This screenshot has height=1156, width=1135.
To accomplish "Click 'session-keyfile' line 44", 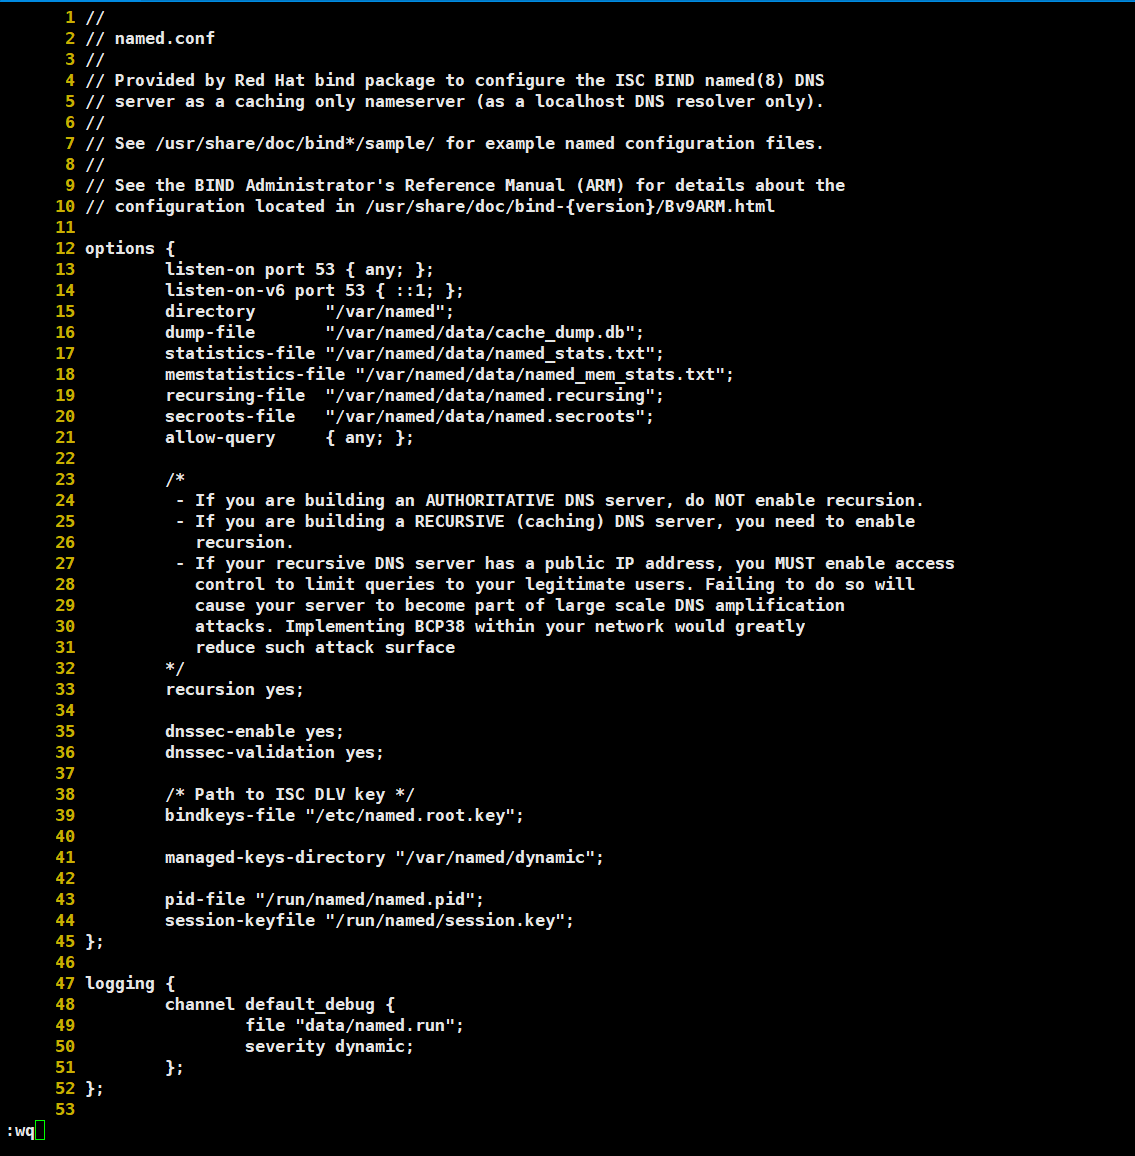I will tap(369, 921).
